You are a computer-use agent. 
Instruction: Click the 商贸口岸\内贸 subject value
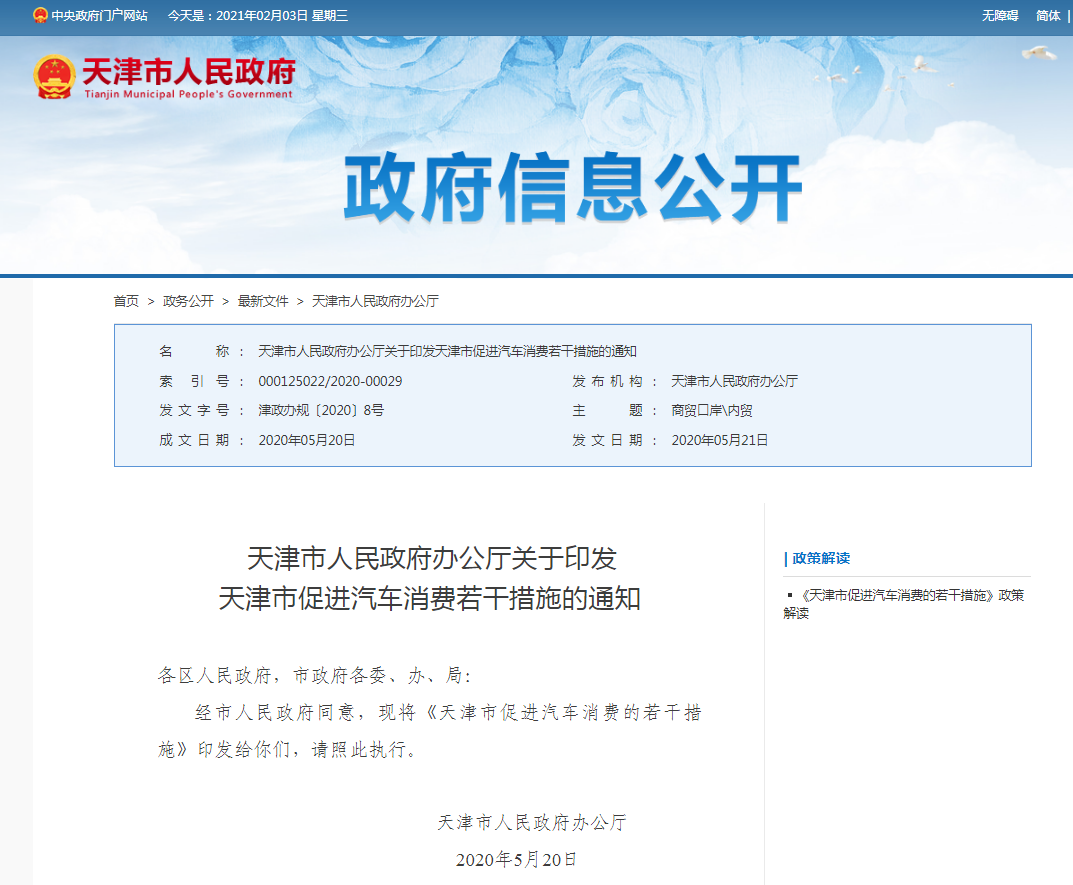[712, 410]
